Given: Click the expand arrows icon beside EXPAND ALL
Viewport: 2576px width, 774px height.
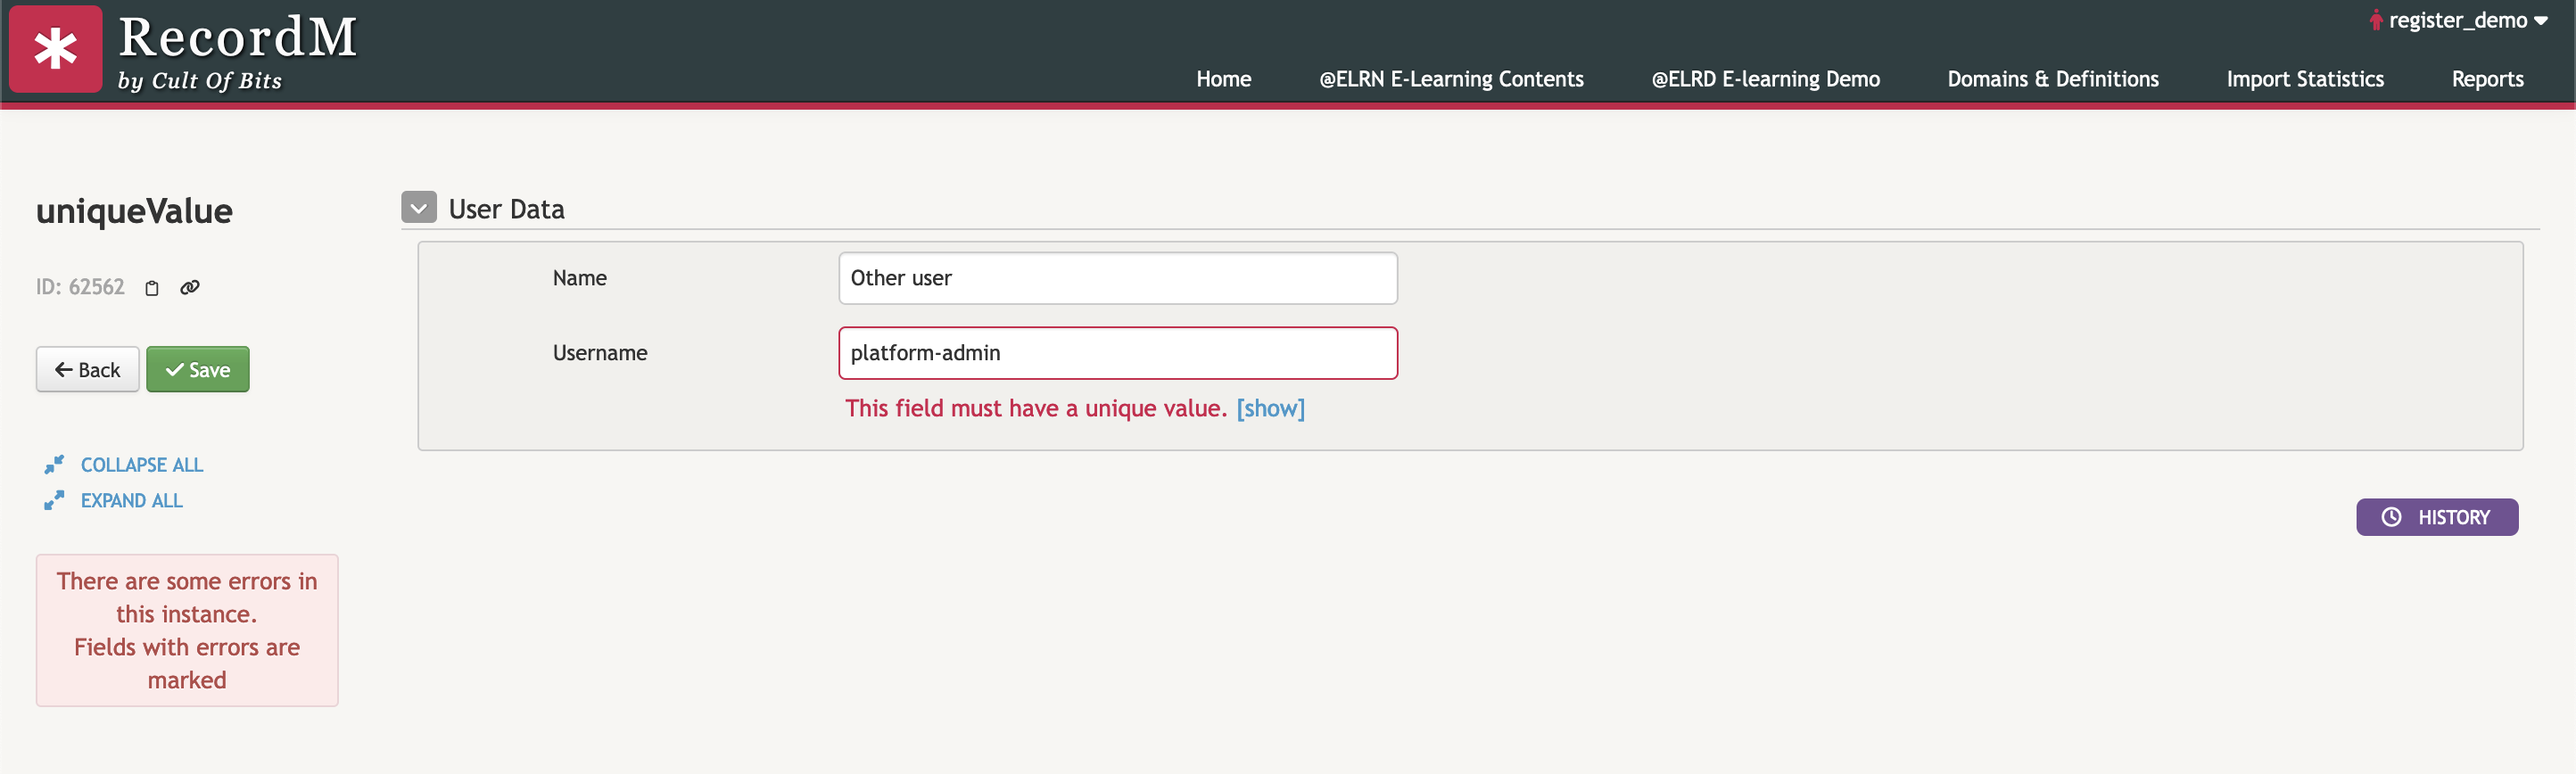Looking at the screenshot, I should pos(54,500).
